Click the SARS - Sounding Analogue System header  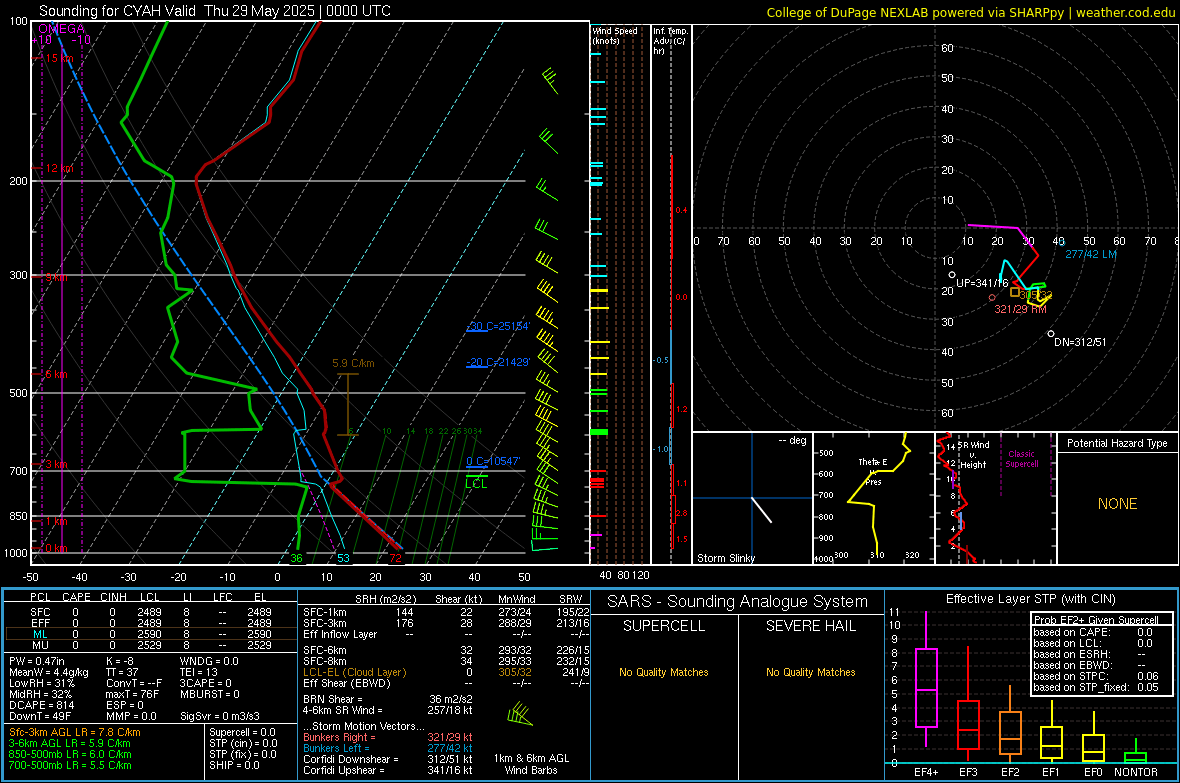(x=738, y=602)
